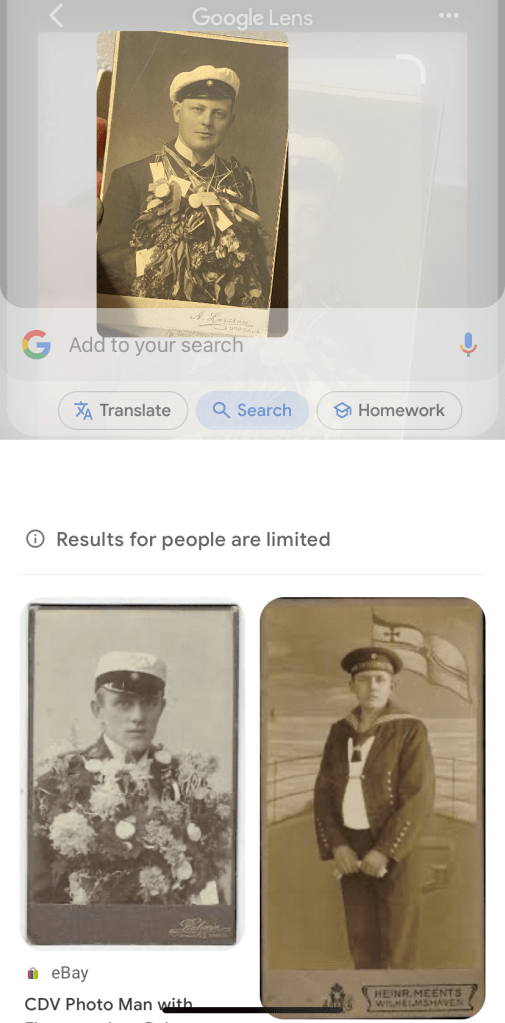Tap the microphone voice search icon
Image resolution: width=505 pixels, height=1023 pixels.
coord(468,344)
